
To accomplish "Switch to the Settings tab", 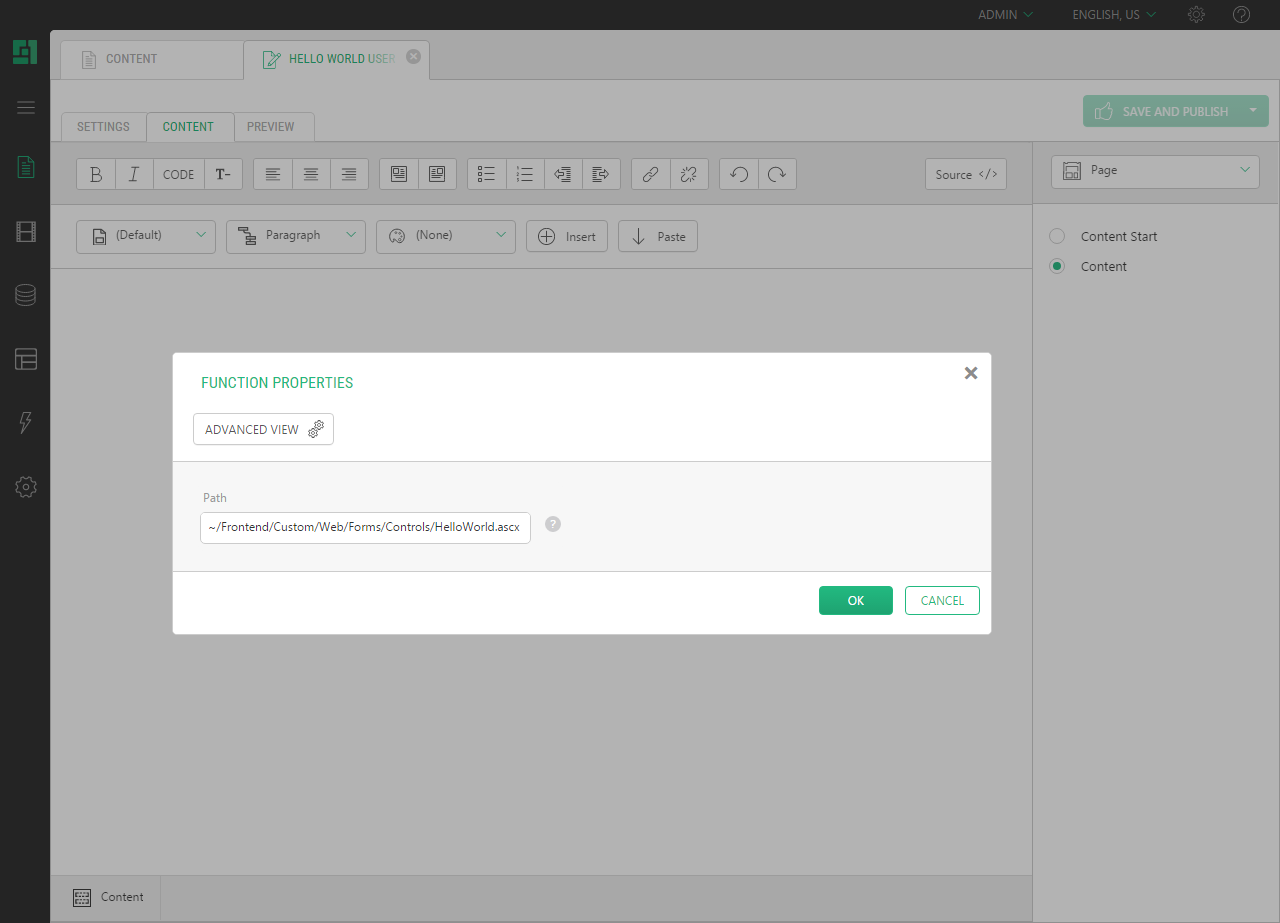I will [103, 127].
